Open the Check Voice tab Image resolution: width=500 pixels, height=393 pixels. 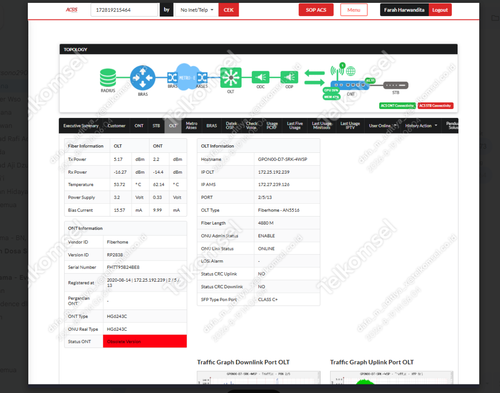[x=251, y=126]
